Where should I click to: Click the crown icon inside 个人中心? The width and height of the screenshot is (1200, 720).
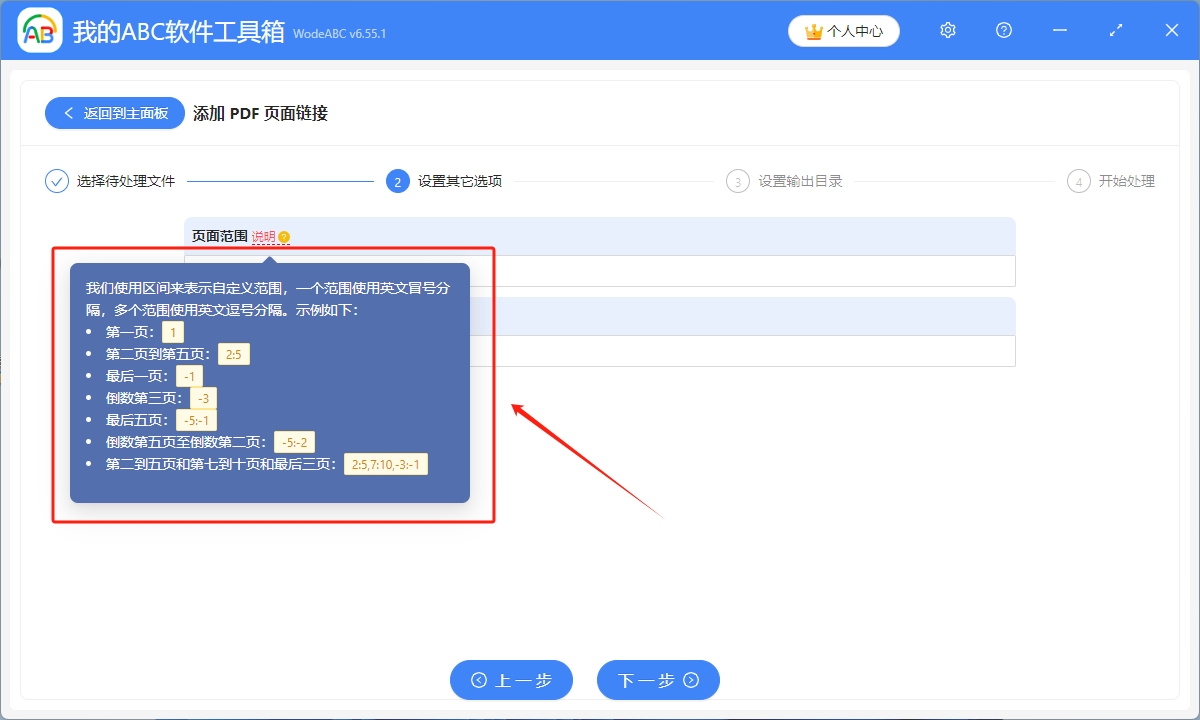coord(812,30)
